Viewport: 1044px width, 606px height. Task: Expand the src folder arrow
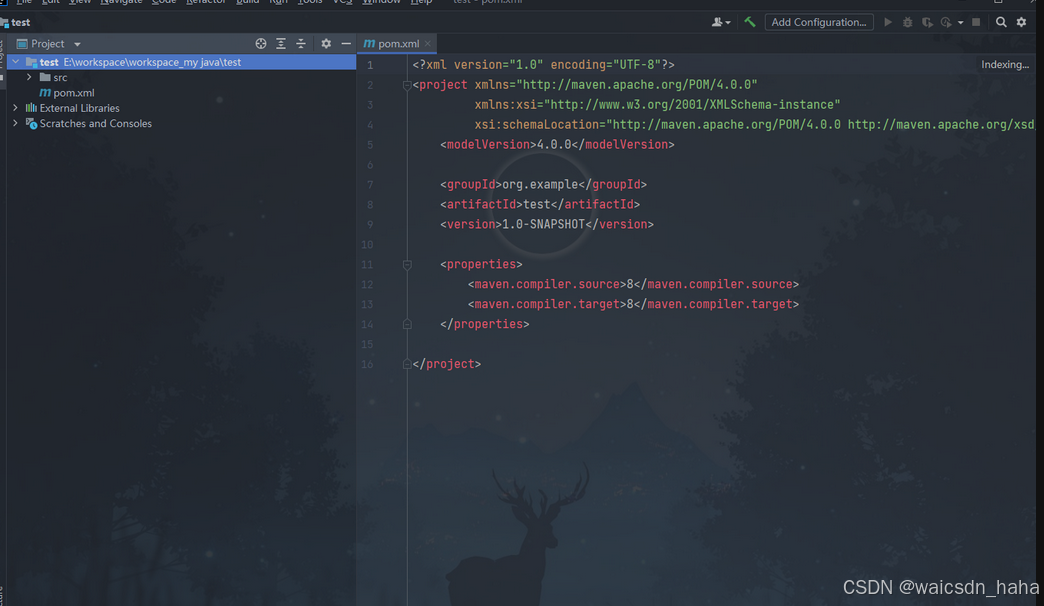29,77
